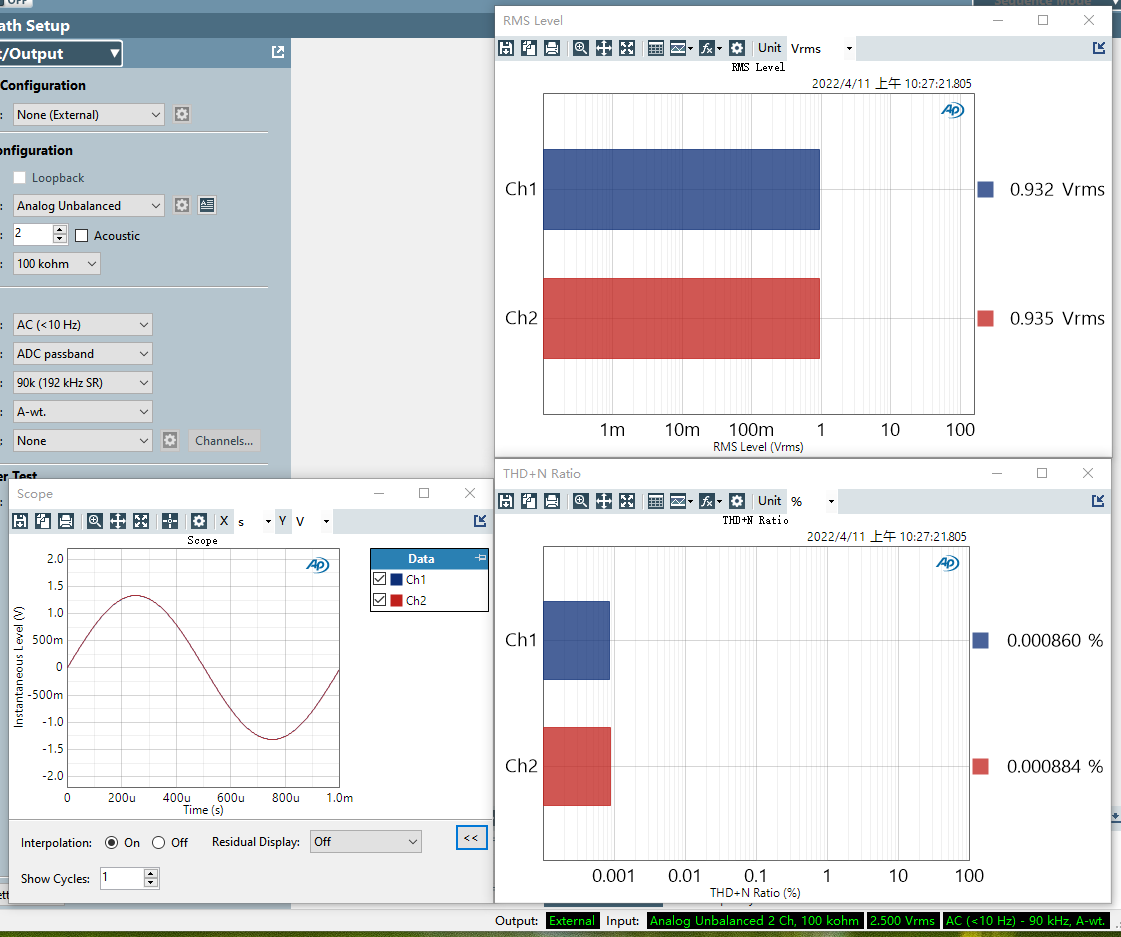Click zoom magnifier in THD+N Ratio toolbar
Screen dimensions: 1121x937
[581, 501]
